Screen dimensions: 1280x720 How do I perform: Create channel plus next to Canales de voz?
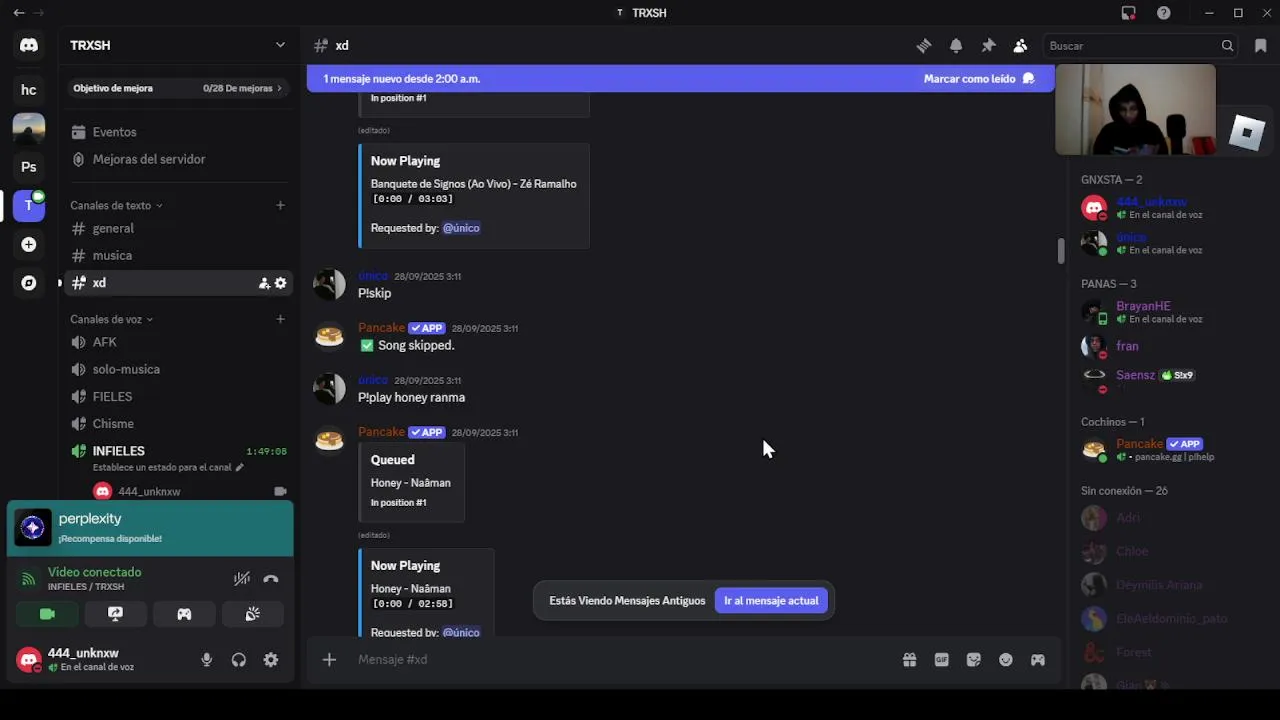pyautogui.click(x=280, y=319)
